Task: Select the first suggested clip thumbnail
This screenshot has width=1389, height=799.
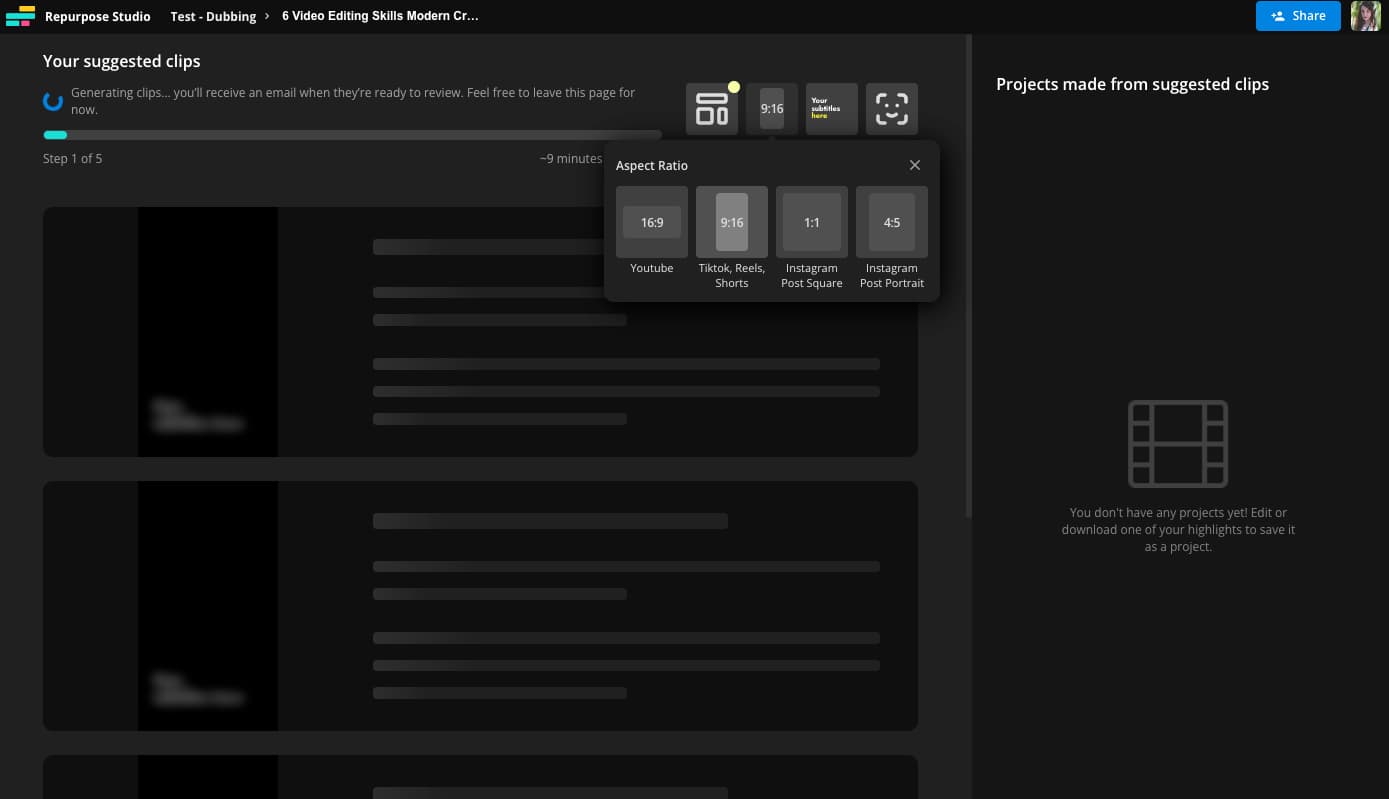Action: (x=207, y=332)
